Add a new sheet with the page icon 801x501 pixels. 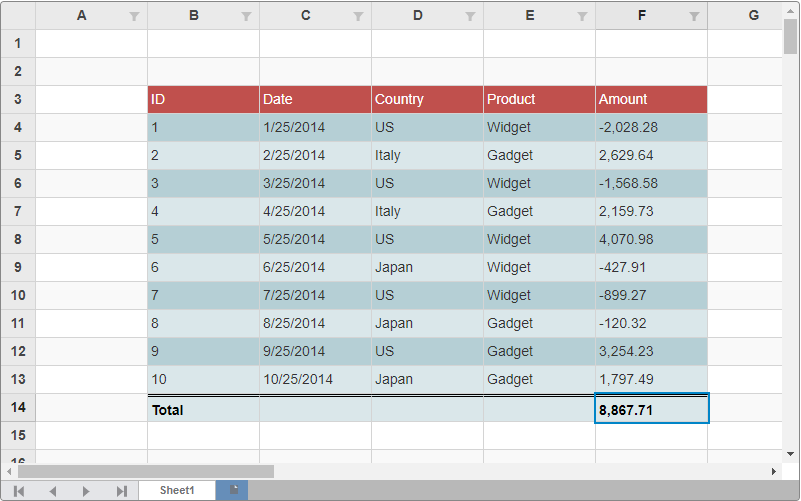tap(234, 490)
